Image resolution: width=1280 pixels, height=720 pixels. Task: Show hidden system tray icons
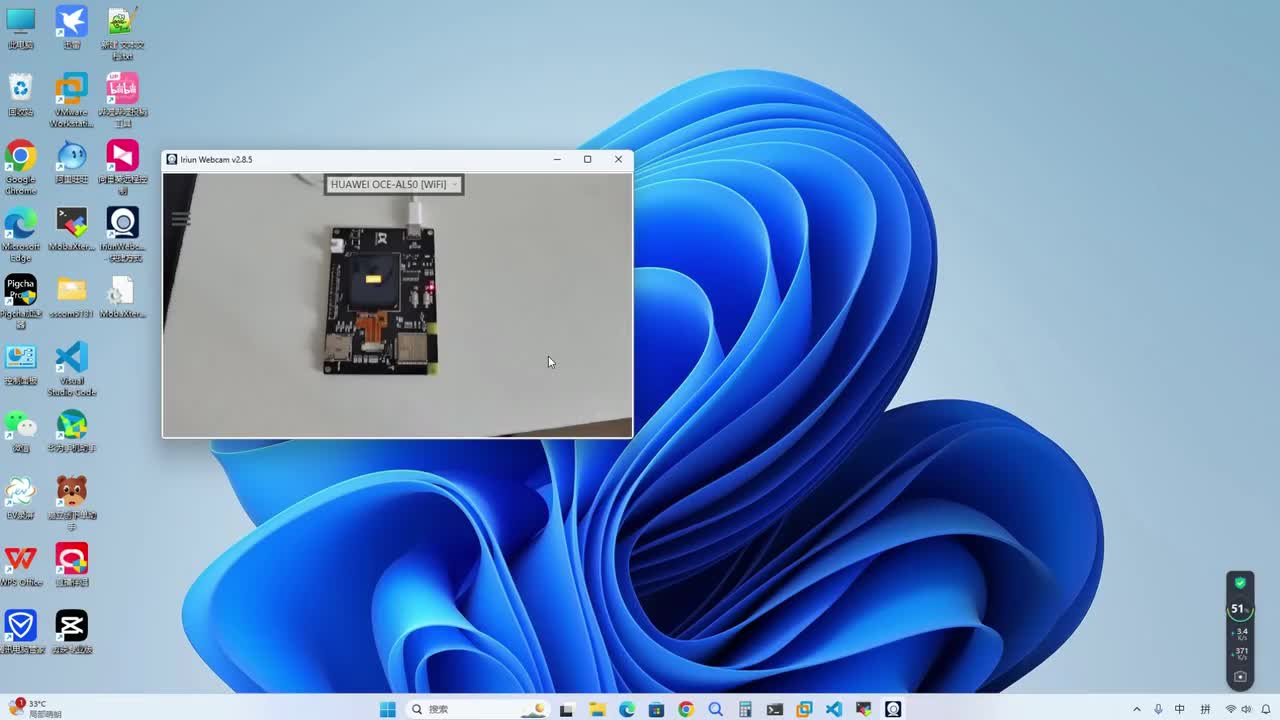(x=1137, y=709)
